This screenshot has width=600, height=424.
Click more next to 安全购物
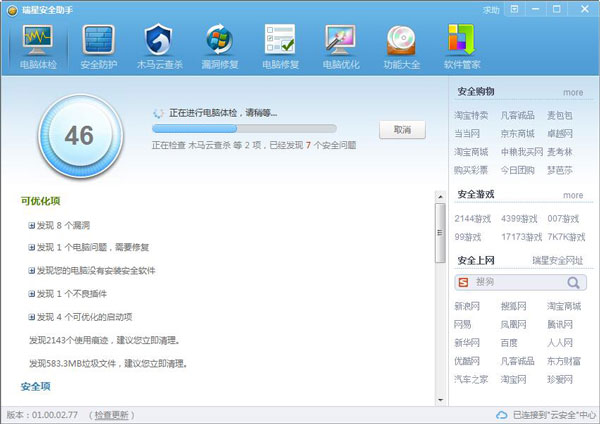click(x=573, y=93)
